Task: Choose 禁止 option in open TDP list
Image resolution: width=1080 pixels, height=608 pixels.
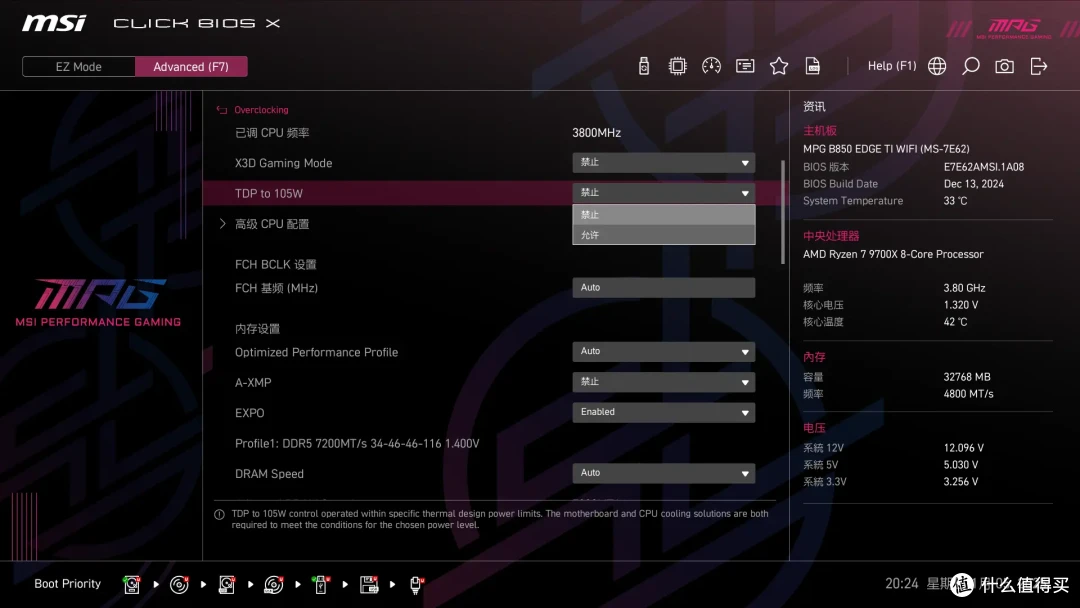Action: pos(663,215)
